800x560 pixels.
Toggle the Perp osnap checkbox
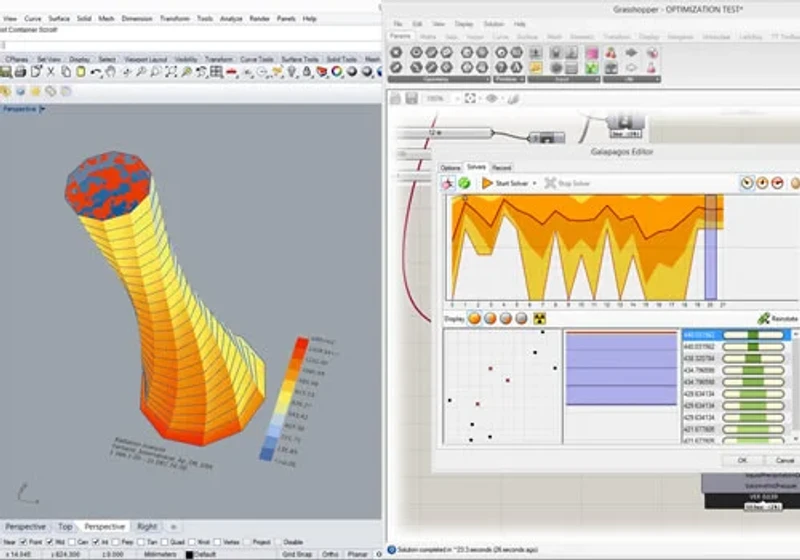click(x=115, y=542)
